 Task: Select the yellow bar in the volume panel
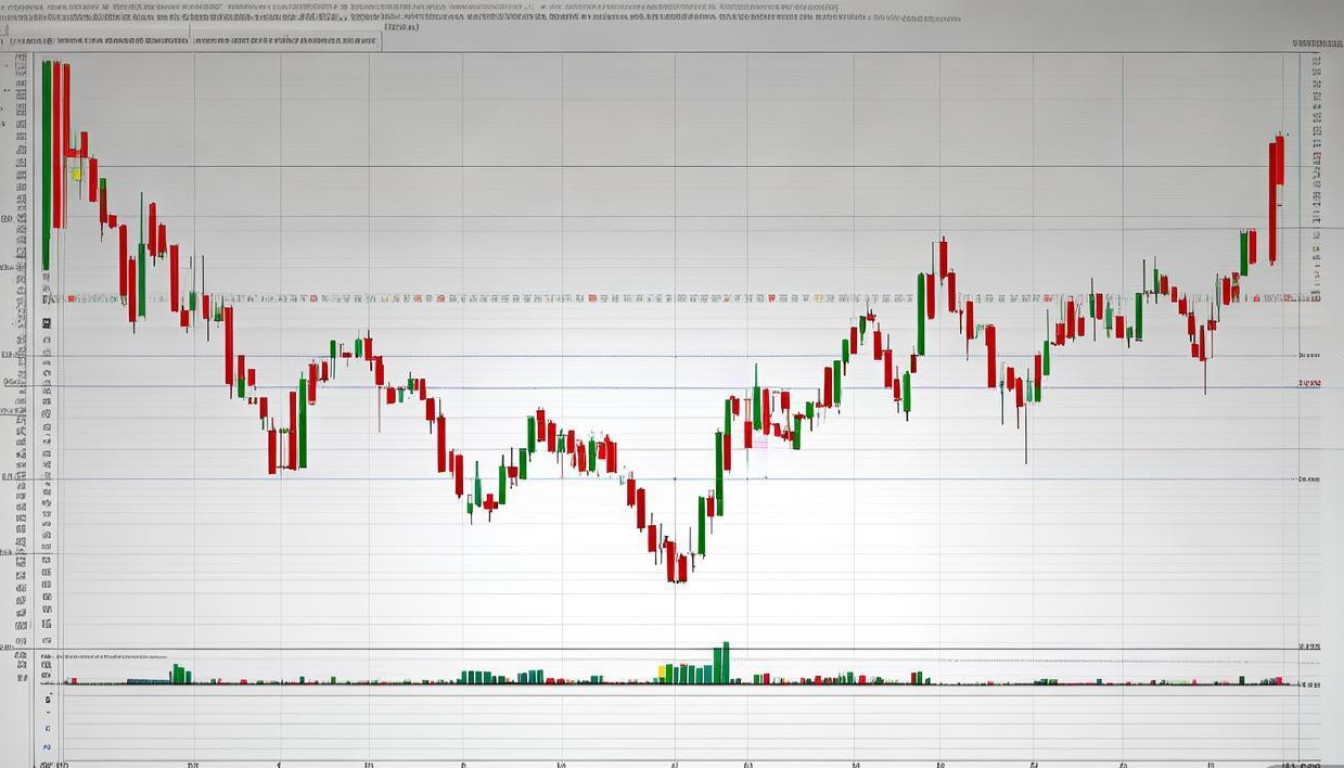[x=662, y=672]
